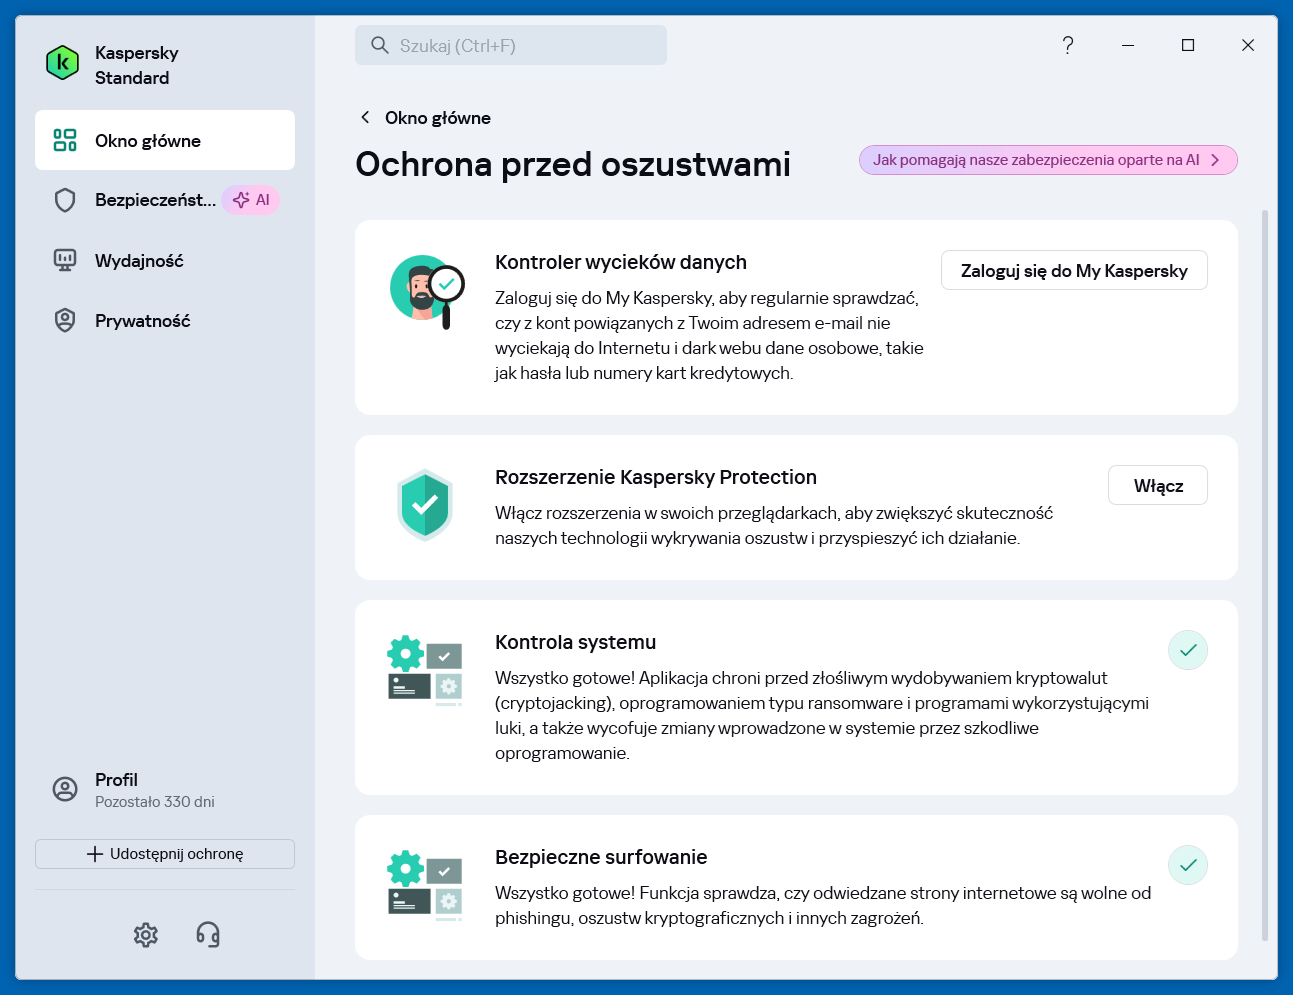Click Zaloguj się do My Kaspersky button
Viewport: 1293px width, 995px height.
[x=1074, y=270]
